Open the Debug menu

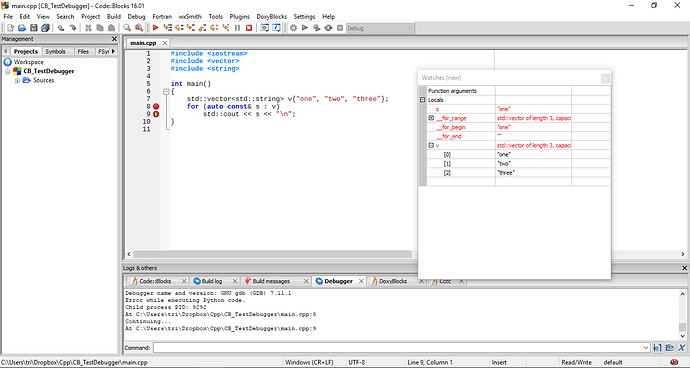click(136, 16)
